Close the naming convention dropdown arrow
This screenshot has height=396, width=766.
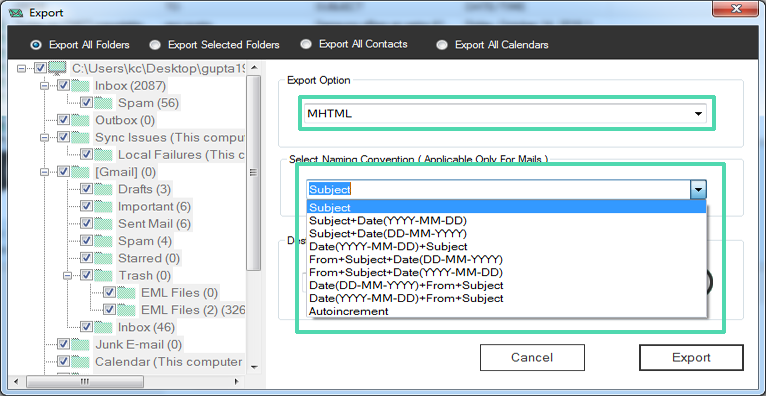698,189
